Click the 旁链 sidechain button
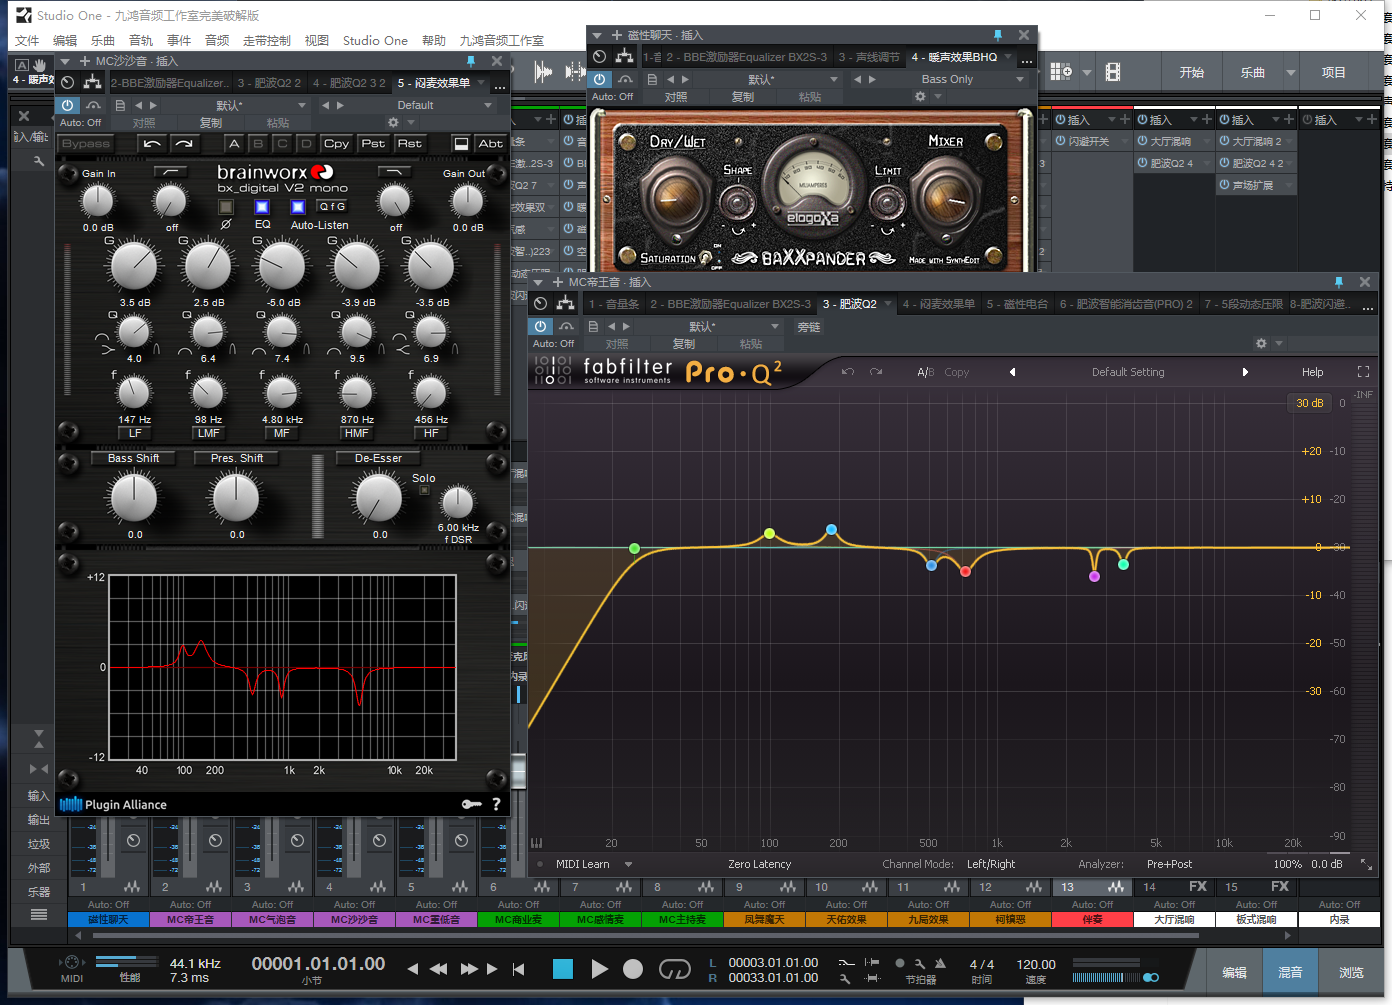 coord(808,327)
